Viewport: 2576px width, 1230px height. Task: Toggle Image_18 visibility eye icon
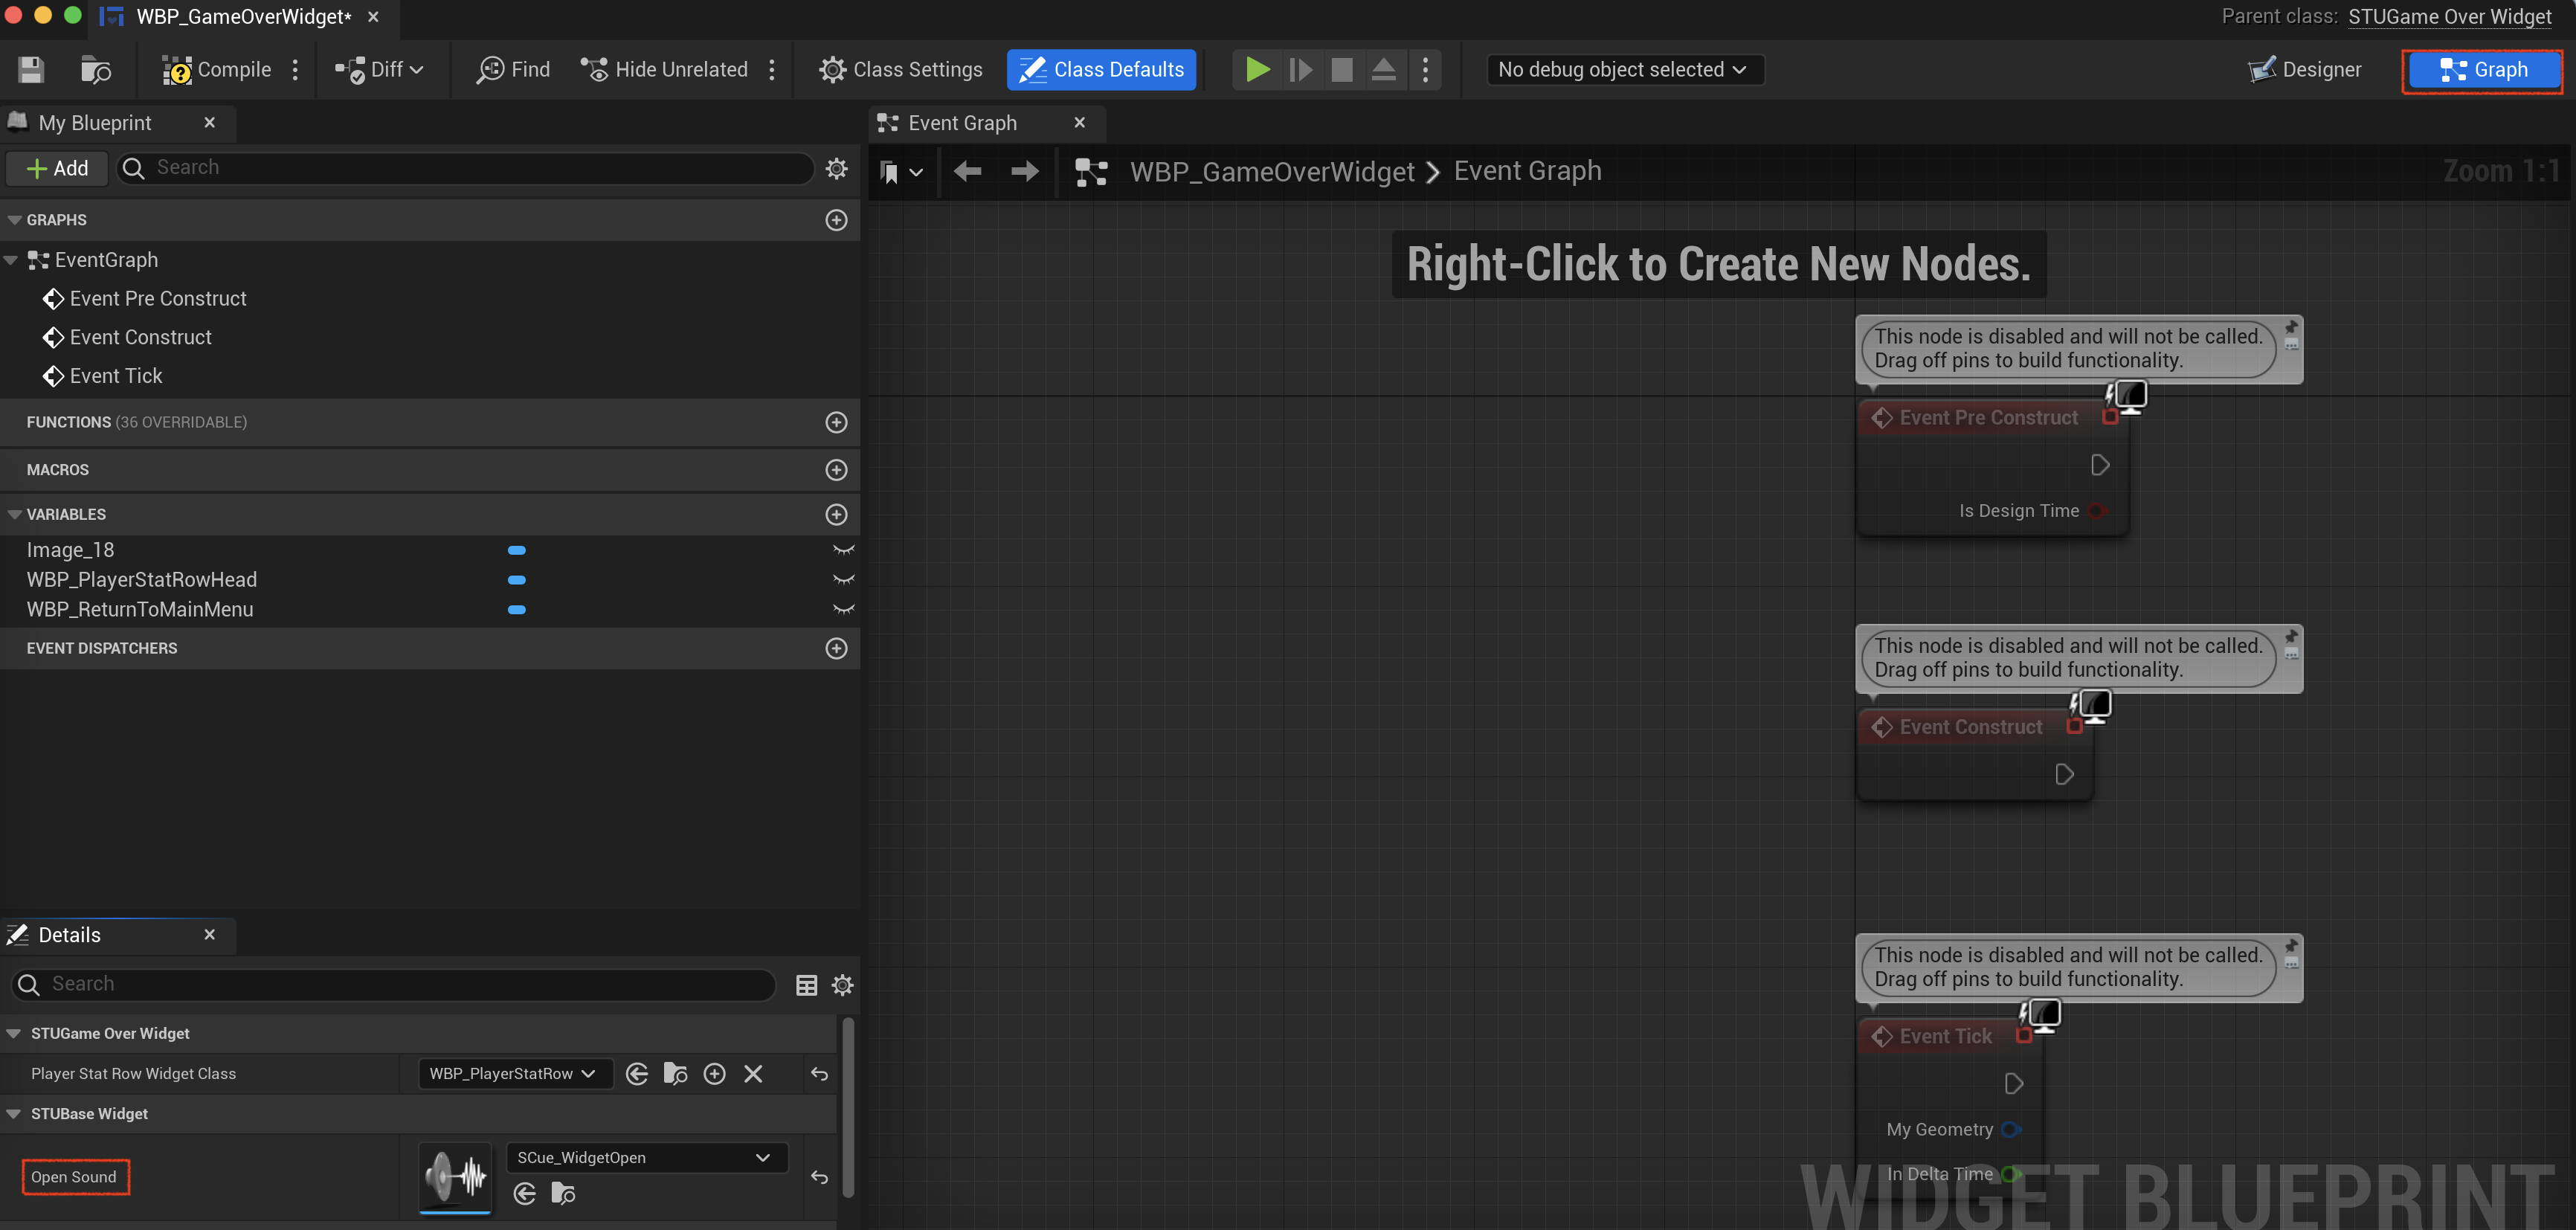844,550
